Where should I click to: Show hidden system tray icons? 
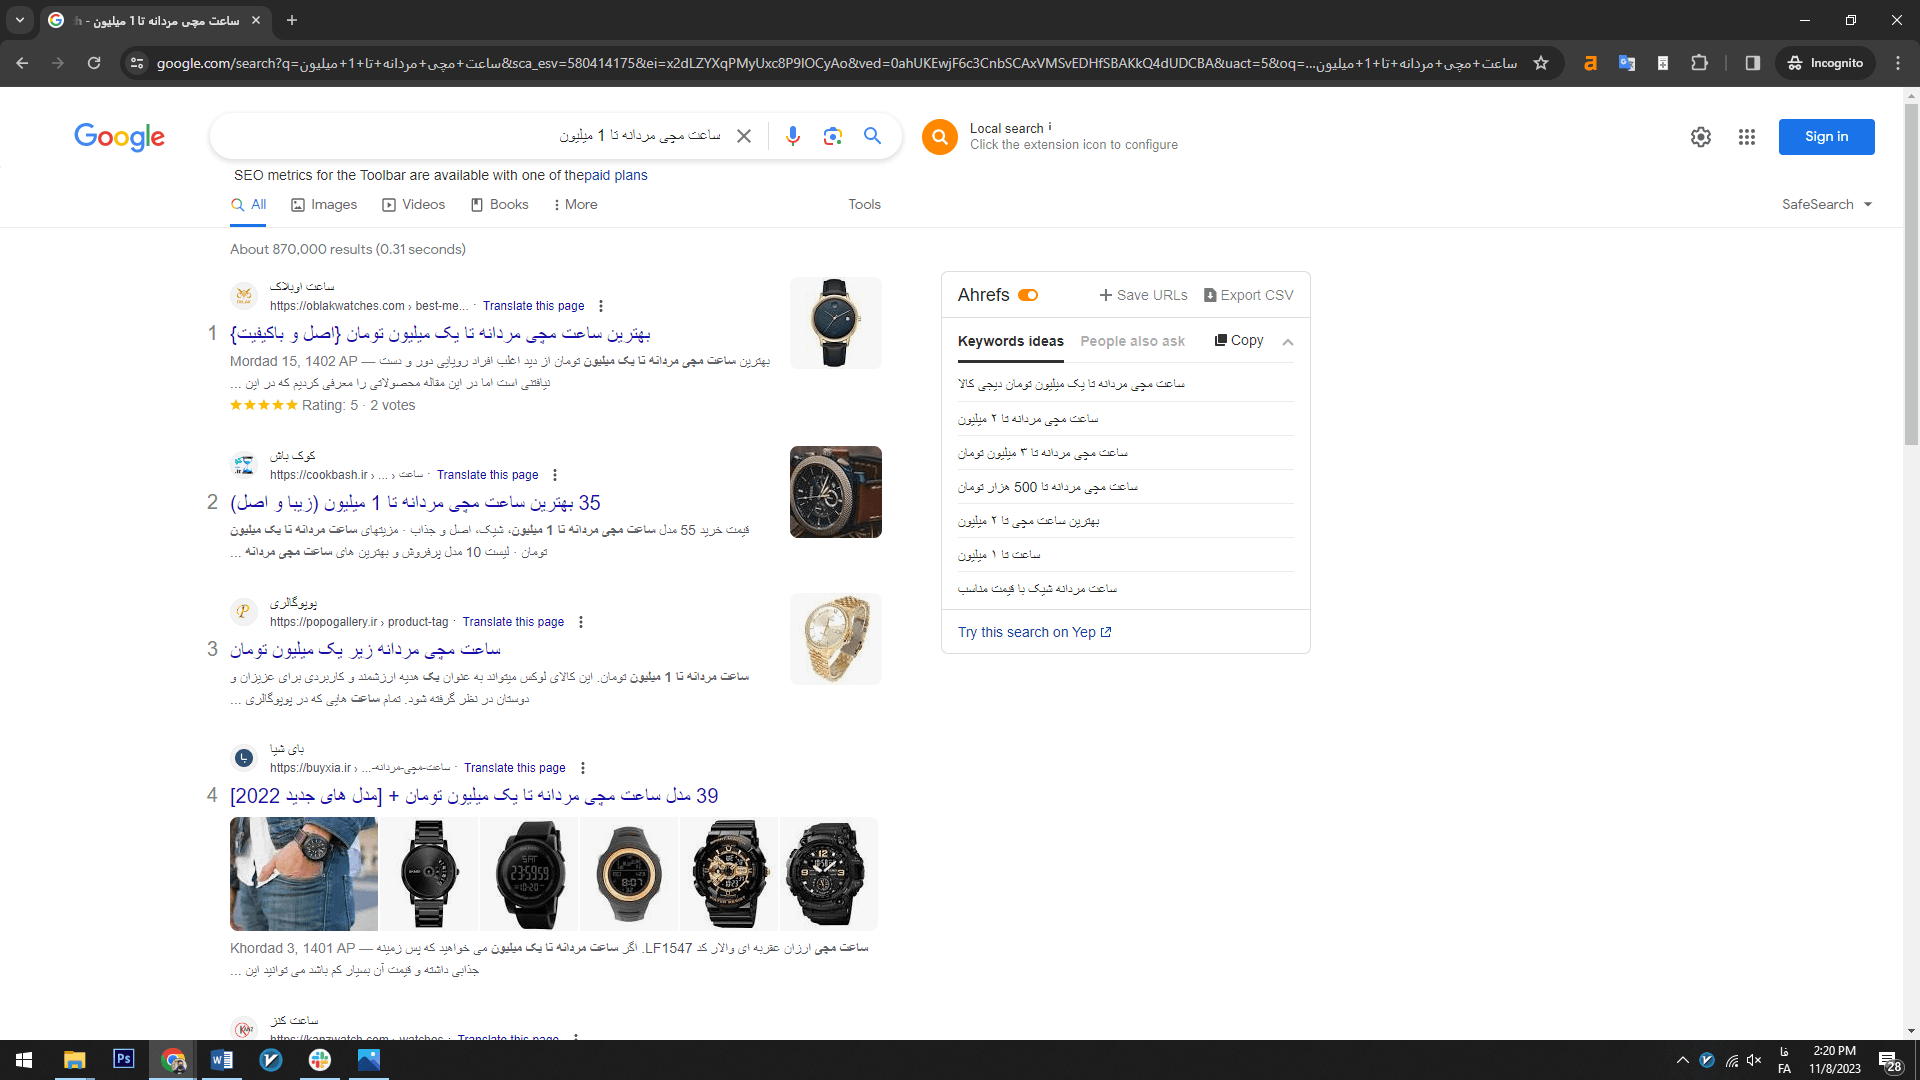pyautogui.click(x=1683, y=1060)
